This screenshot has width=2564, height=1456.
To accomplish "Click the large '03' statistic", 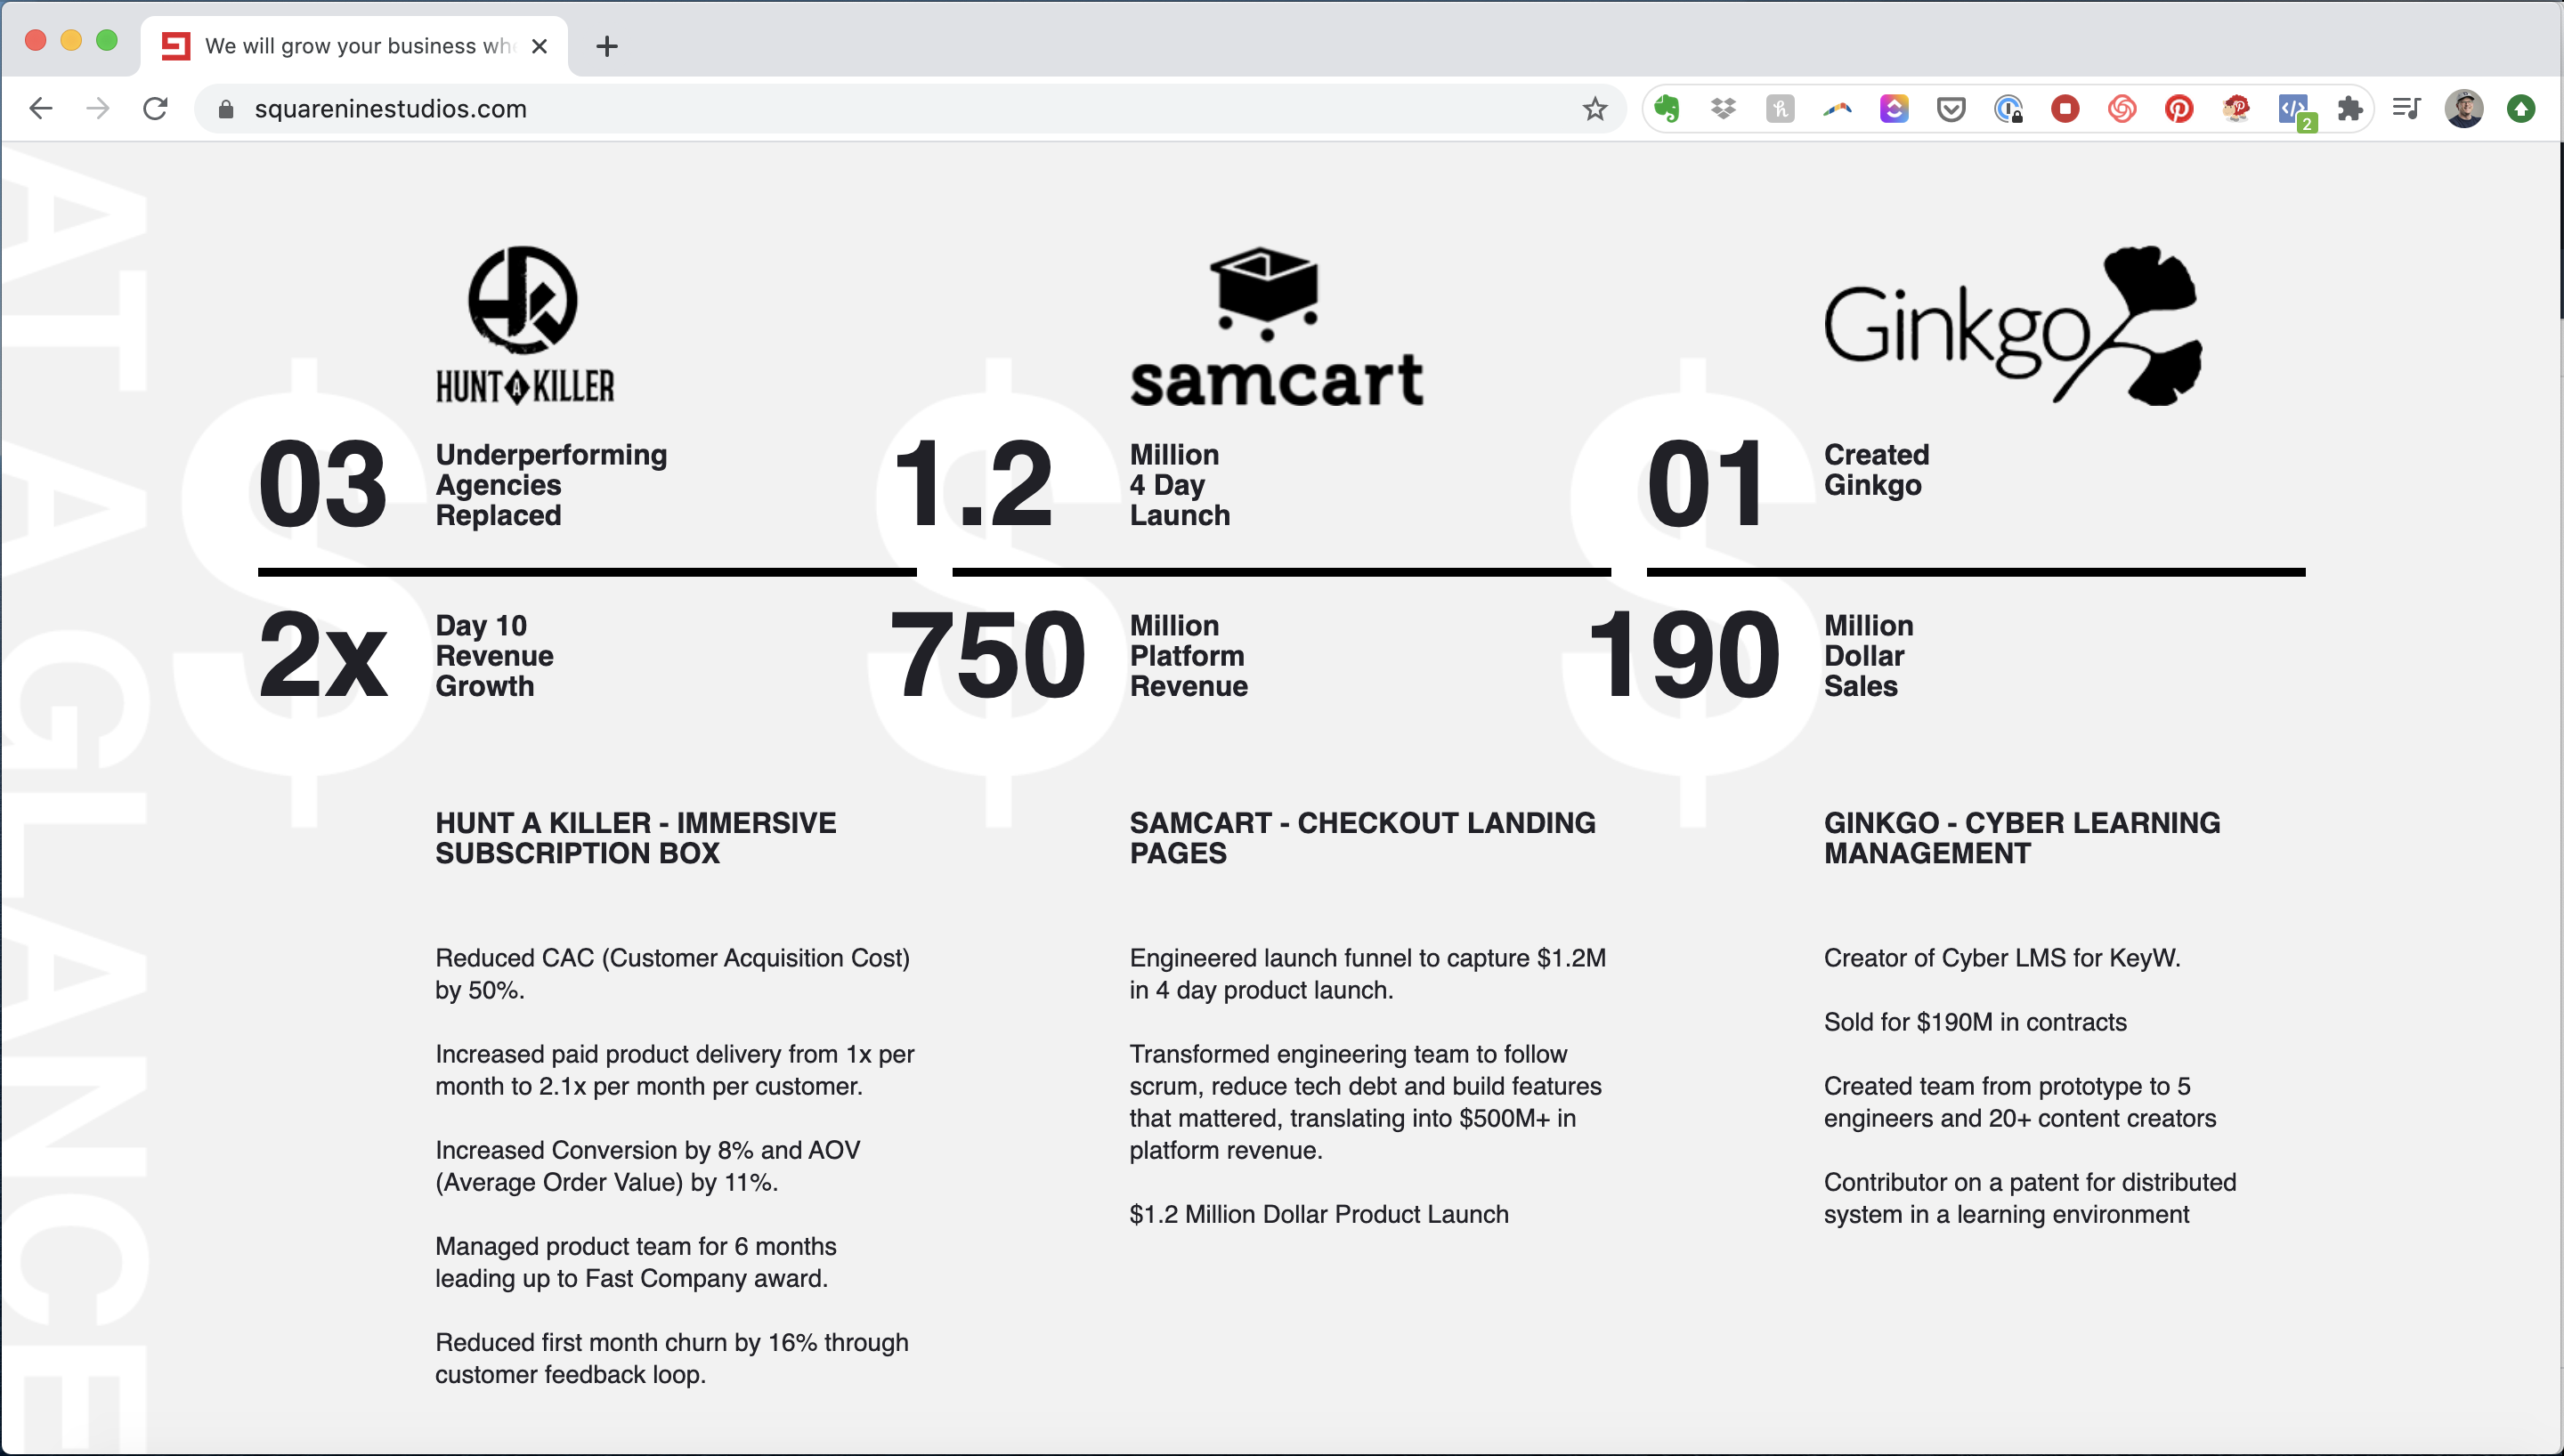I will point(322,485).
